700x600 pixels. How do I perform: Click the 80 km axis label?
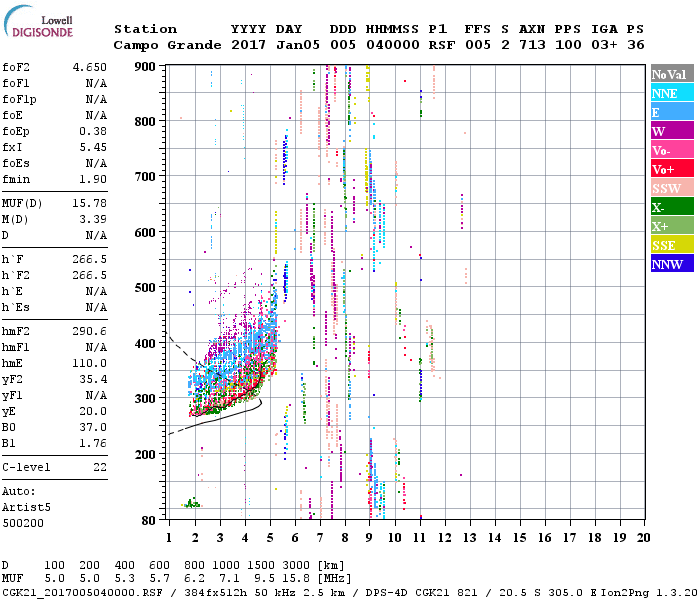[149, 520]
